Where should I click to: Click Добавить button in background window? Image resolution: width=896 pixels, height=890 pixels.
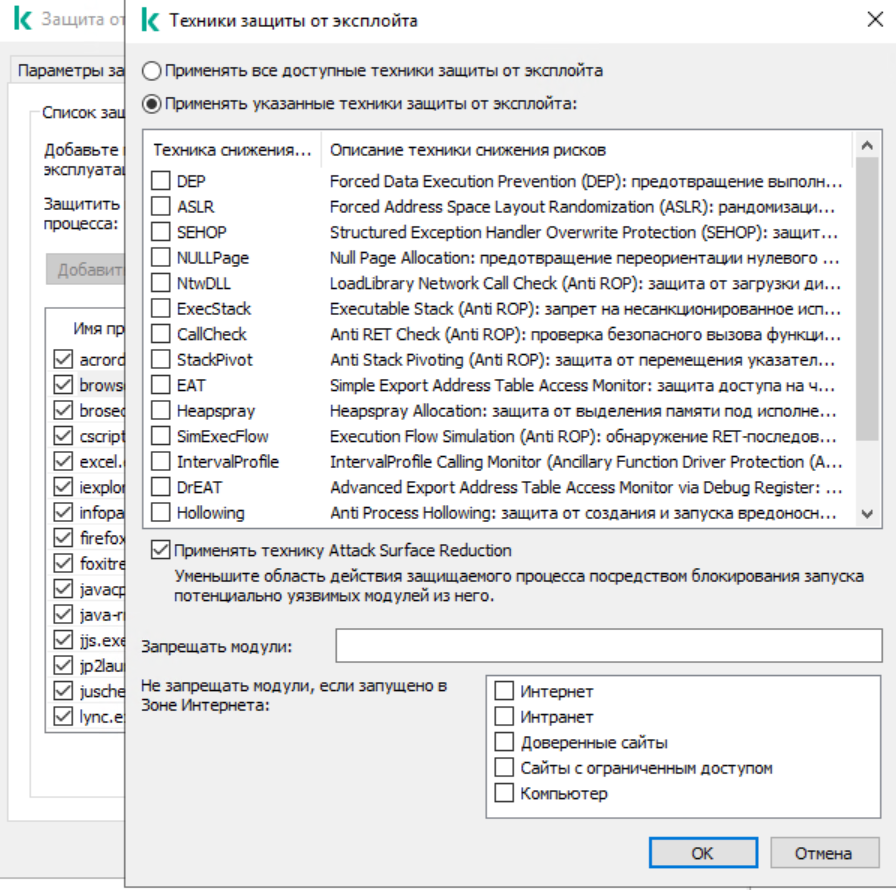86,269
